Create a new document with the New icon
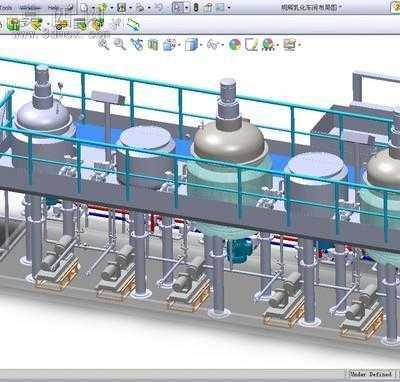 coord(85,7)
